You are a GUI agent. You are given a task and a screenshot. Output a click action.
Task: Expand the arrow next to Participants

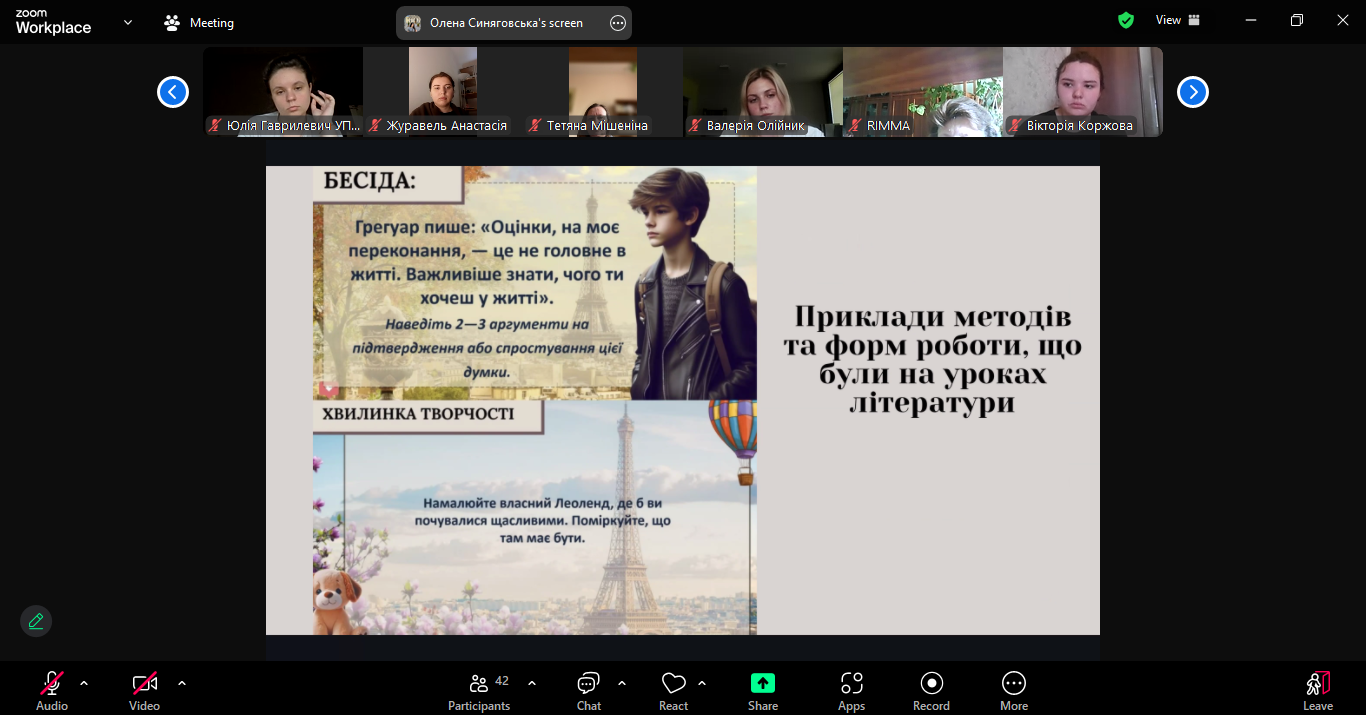[532, 683]
